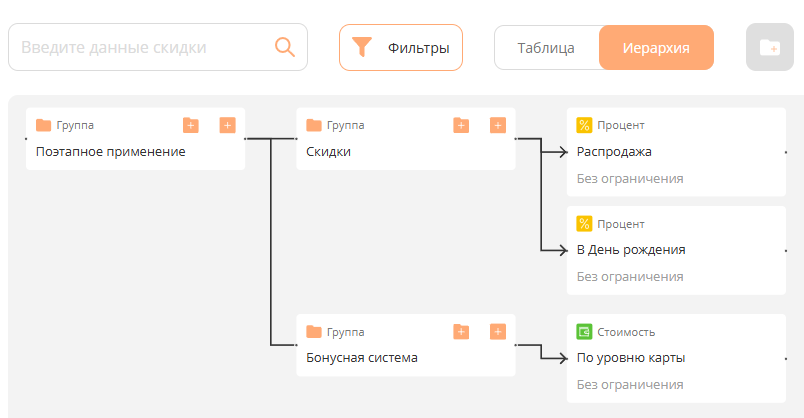Screen dimensions: 804x418
Task: Focus the discount search field
Action: click(140, 47)
